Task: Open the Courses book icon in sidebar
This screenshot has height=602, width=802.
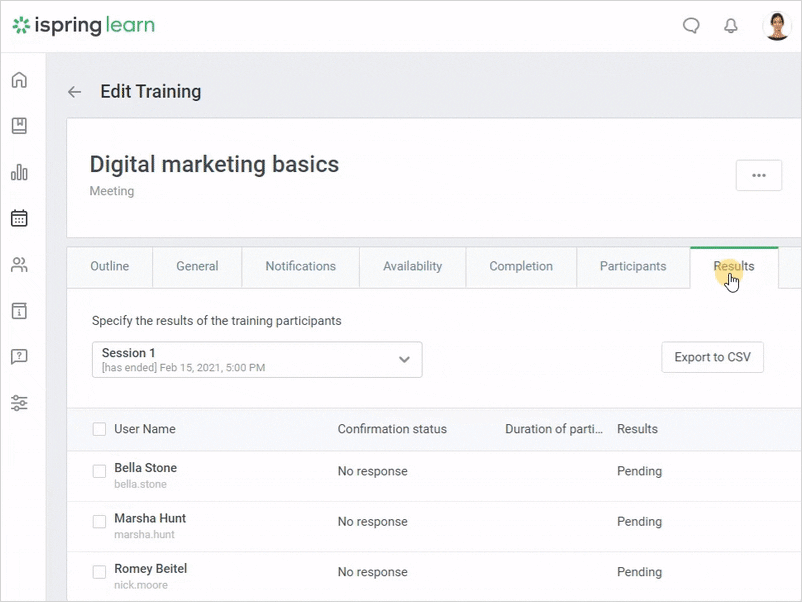Action: (19, 126)
